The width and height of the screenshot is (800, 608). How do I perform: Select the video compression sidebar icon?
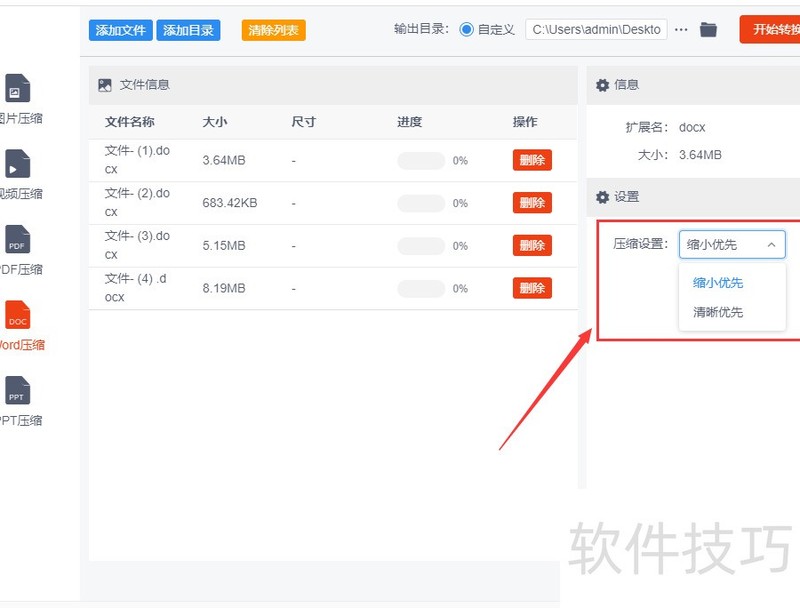click(17, 164)
